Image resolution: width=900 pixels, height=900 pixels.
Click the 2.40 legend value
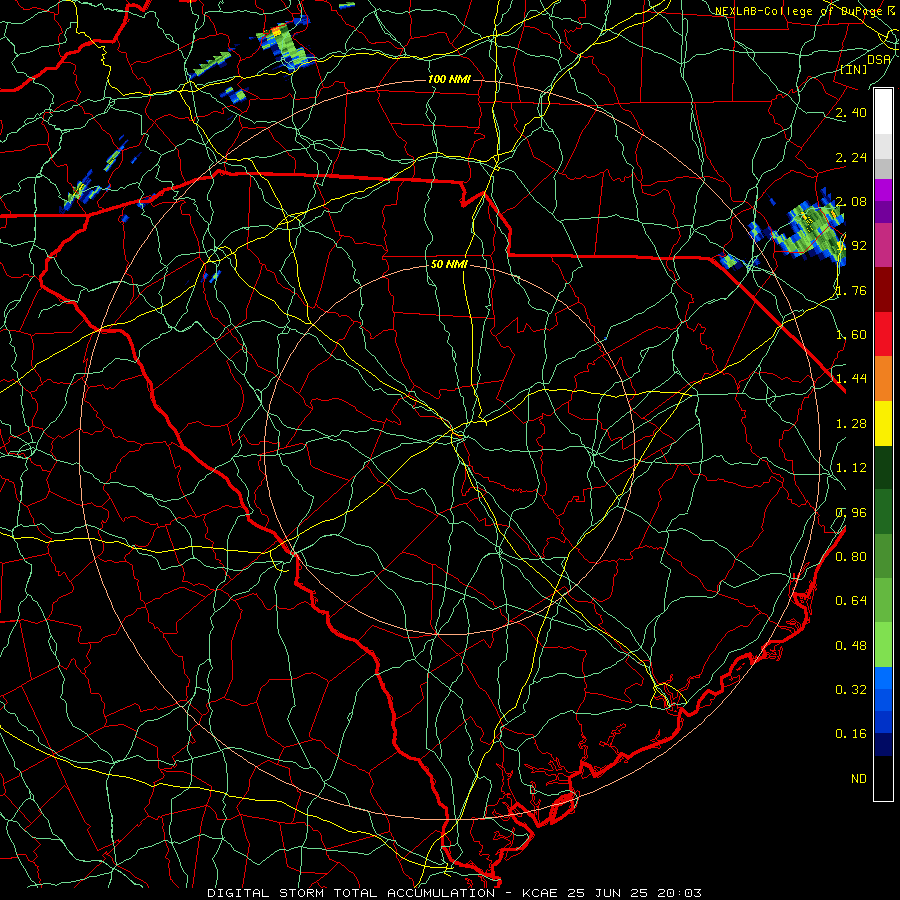[x=851, y=112]
